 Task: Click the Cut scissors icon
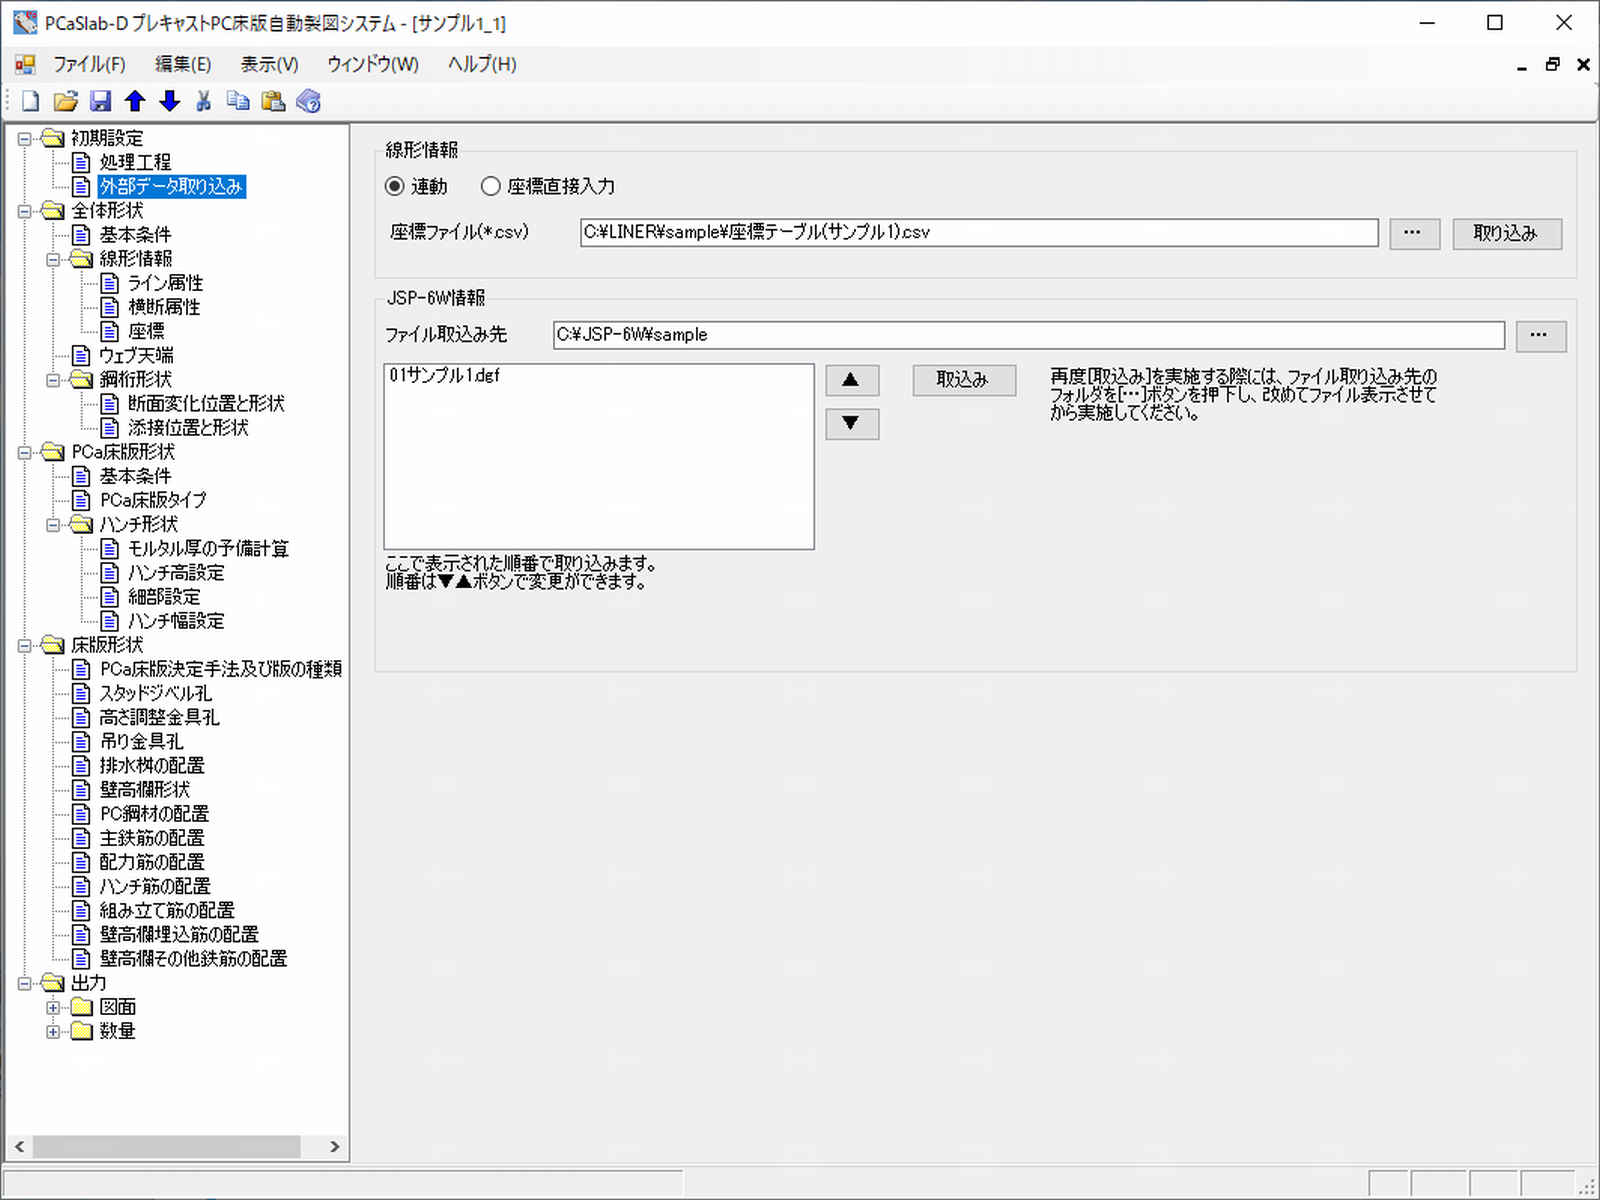pos(204,101)
